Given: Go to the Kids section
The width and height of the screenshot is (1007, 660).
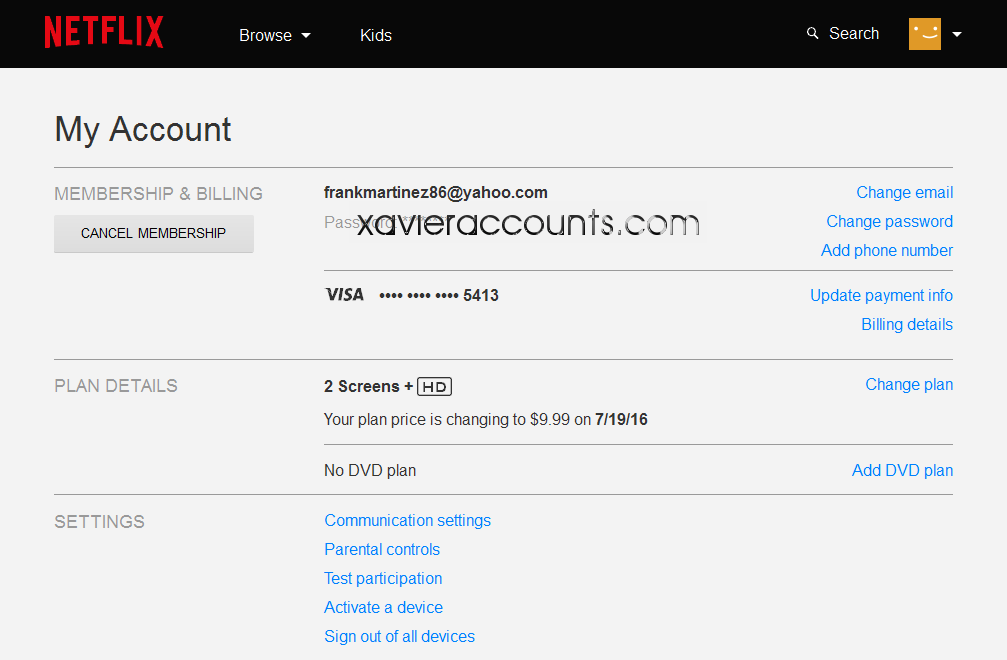Looking at the screenshot, I should point(376,35).
